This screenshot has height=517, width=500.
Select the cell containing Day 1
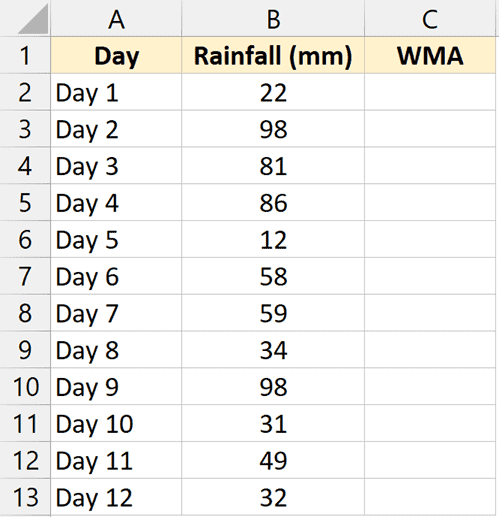pos(116,92)
